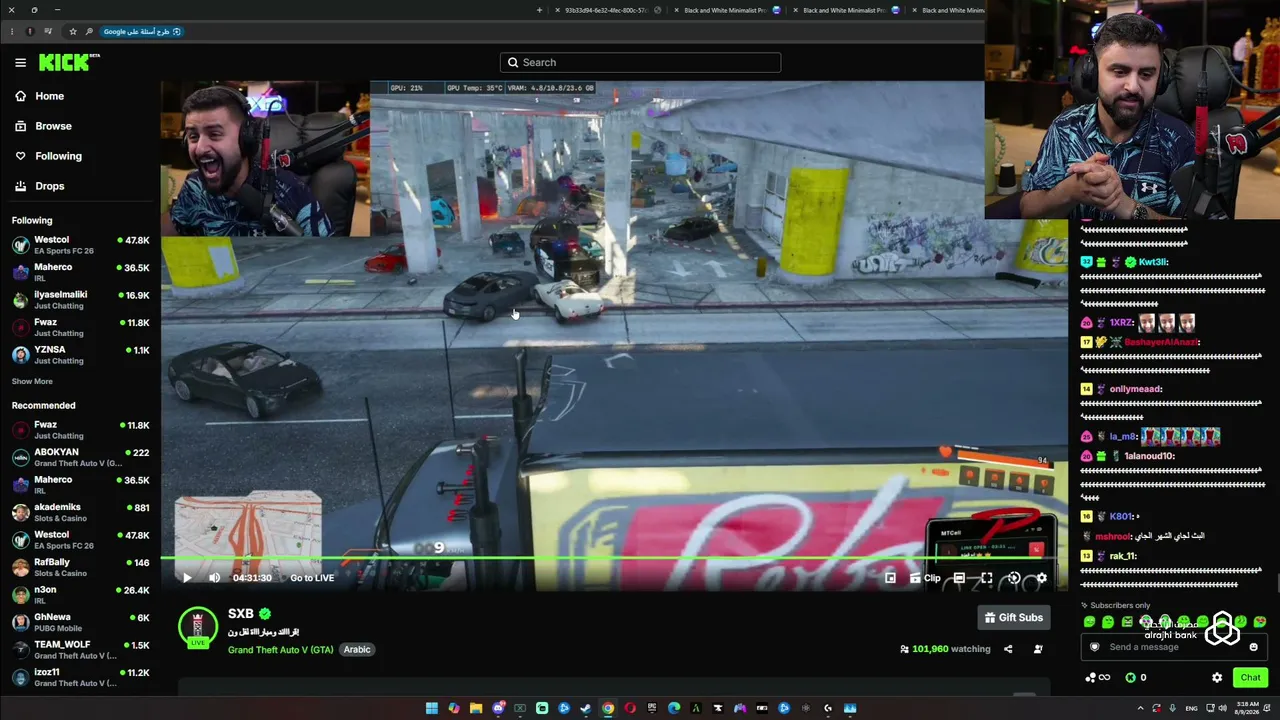Click the Gift Subs button
1280x720 pixels.
tap(1014, 618)
